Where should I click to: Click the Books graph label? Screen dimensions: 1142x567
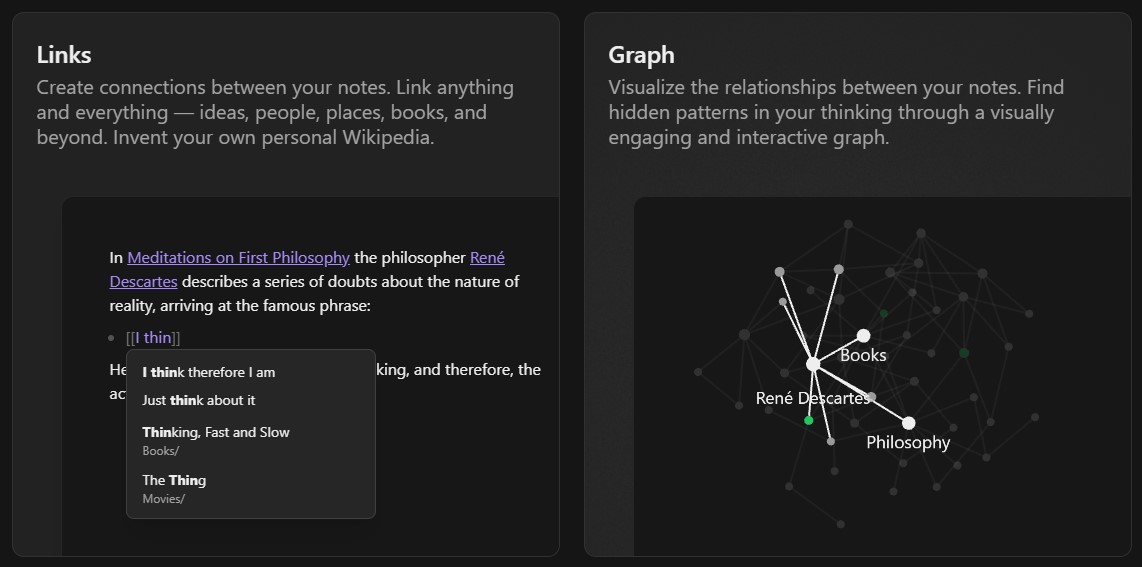click(x=863, y=355)
